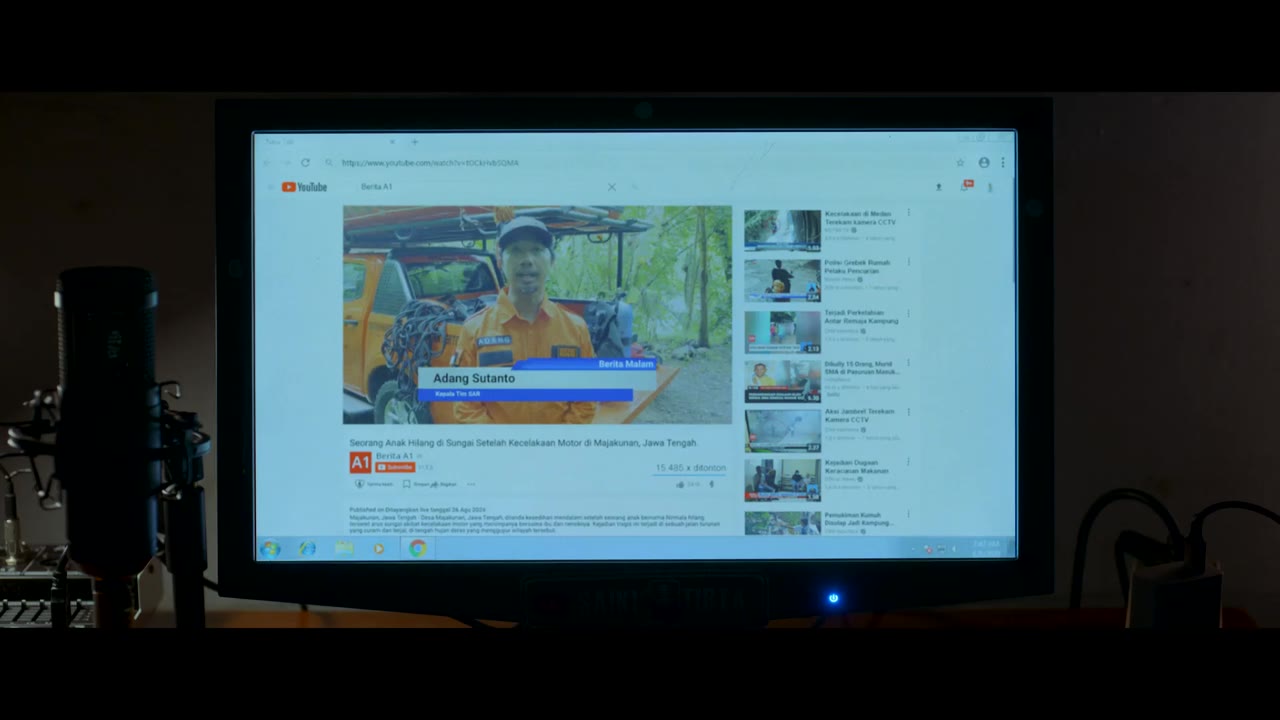Open Polisi Grebek Rumah Pelaku Pencurian thumbnail

click(782, 280)
